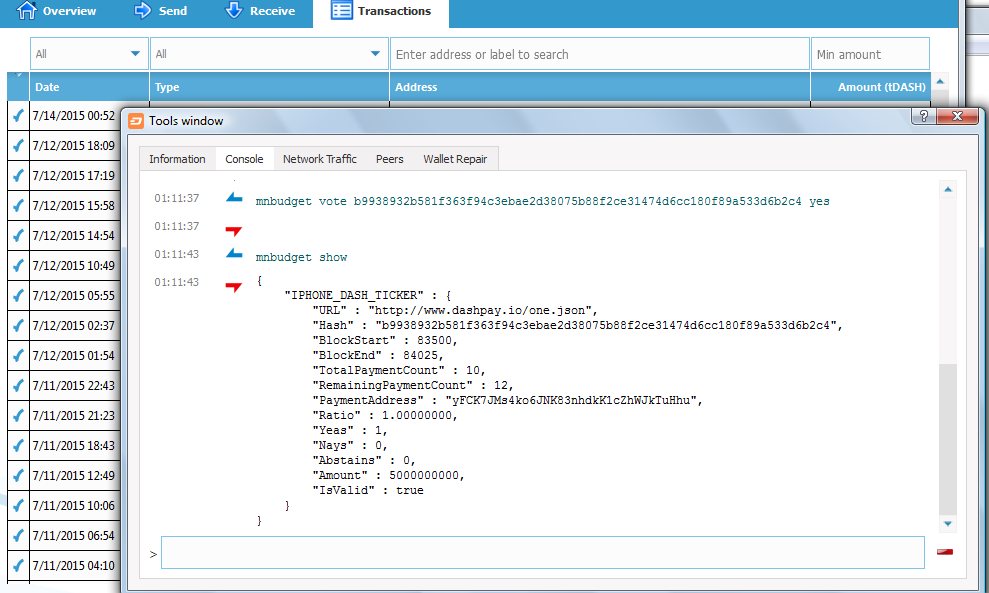989x593 pixels.
Task: Open the date filter dropdown
Action: tap(89, 54)
